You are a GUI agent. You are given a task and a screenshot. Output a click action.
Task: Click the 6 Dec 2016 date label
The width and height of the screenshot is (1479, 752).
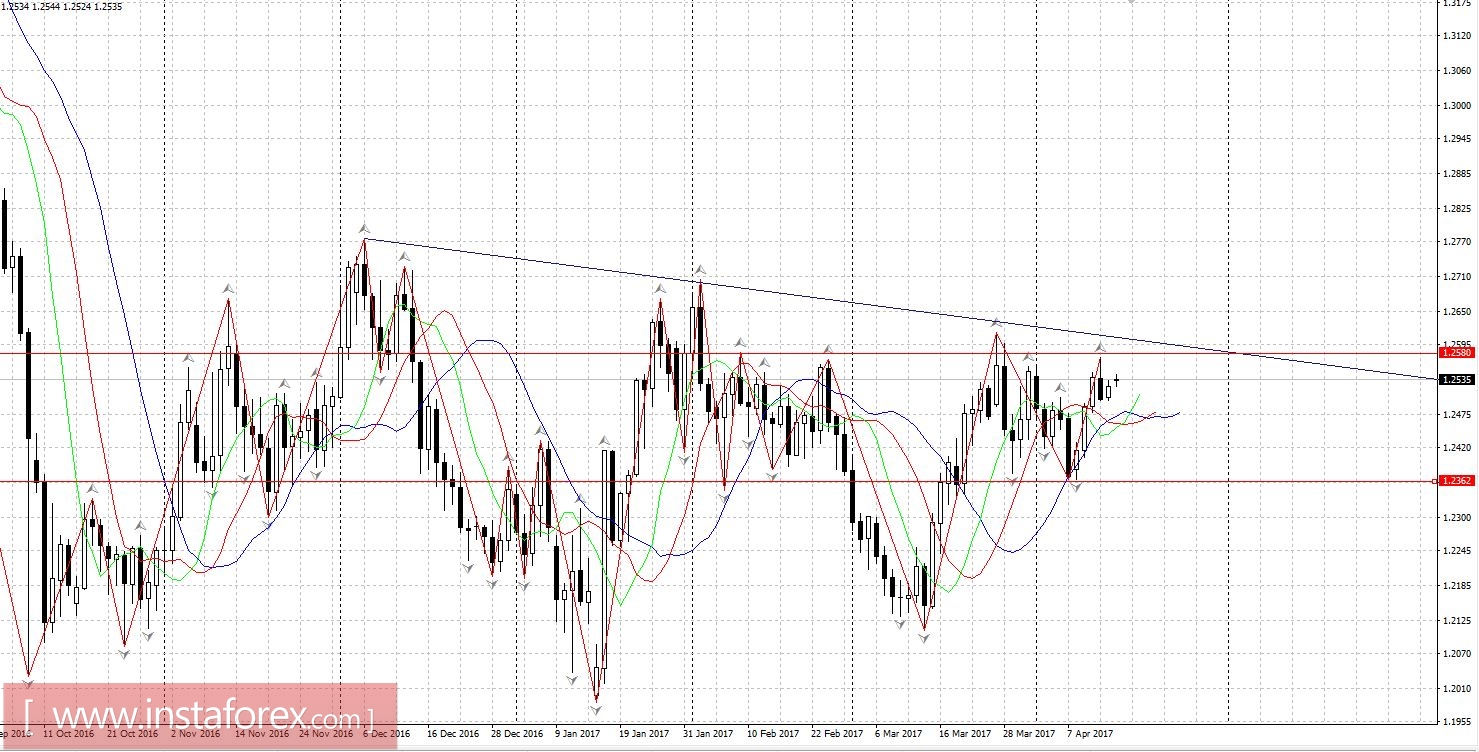click(x=386, y=734)
